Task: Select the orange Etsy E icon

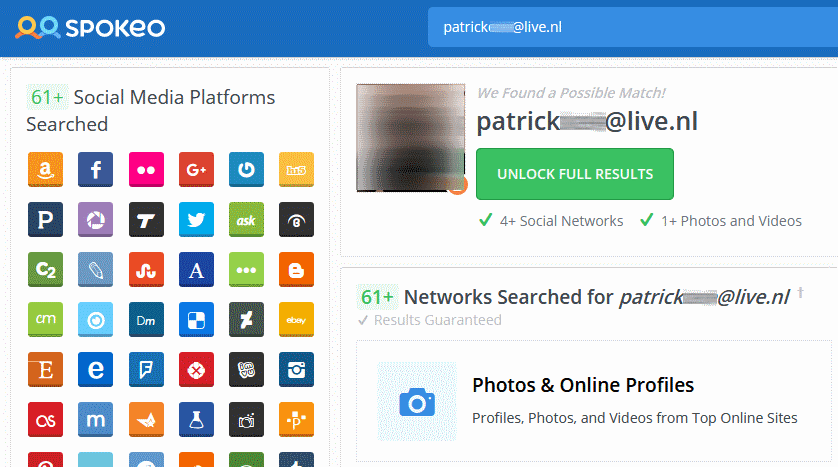Action: coord(45,369)
